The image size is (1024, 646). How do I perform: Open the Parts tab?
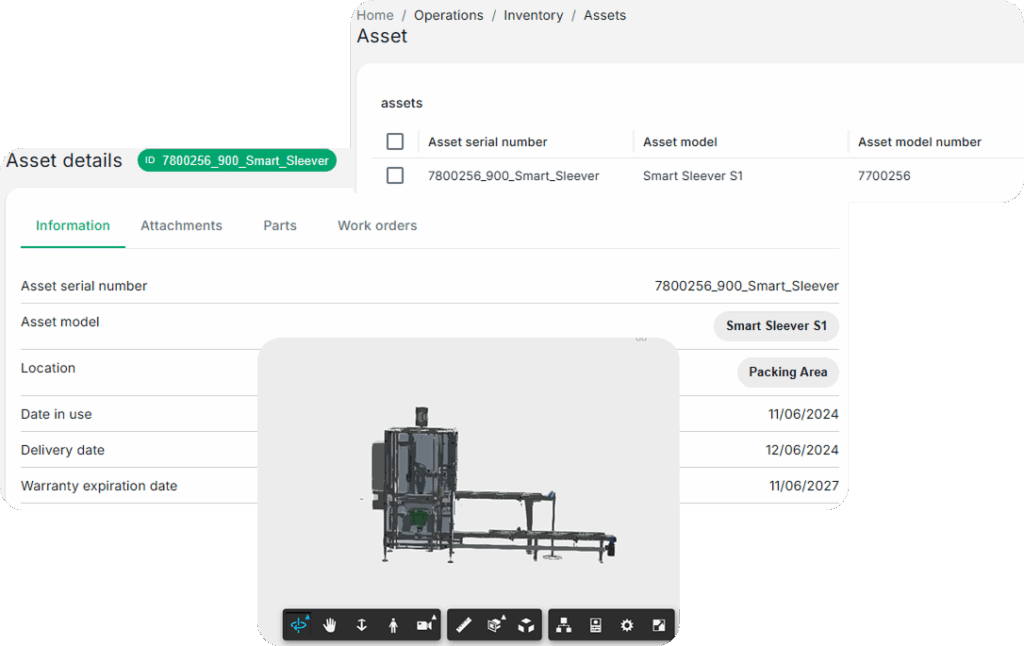280,226
